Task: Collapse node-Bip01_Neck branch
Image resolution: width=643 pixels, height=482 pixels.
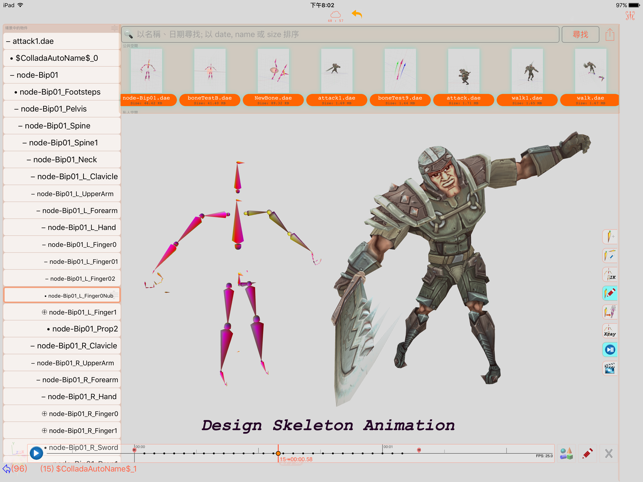Action: tap(29, 160)
